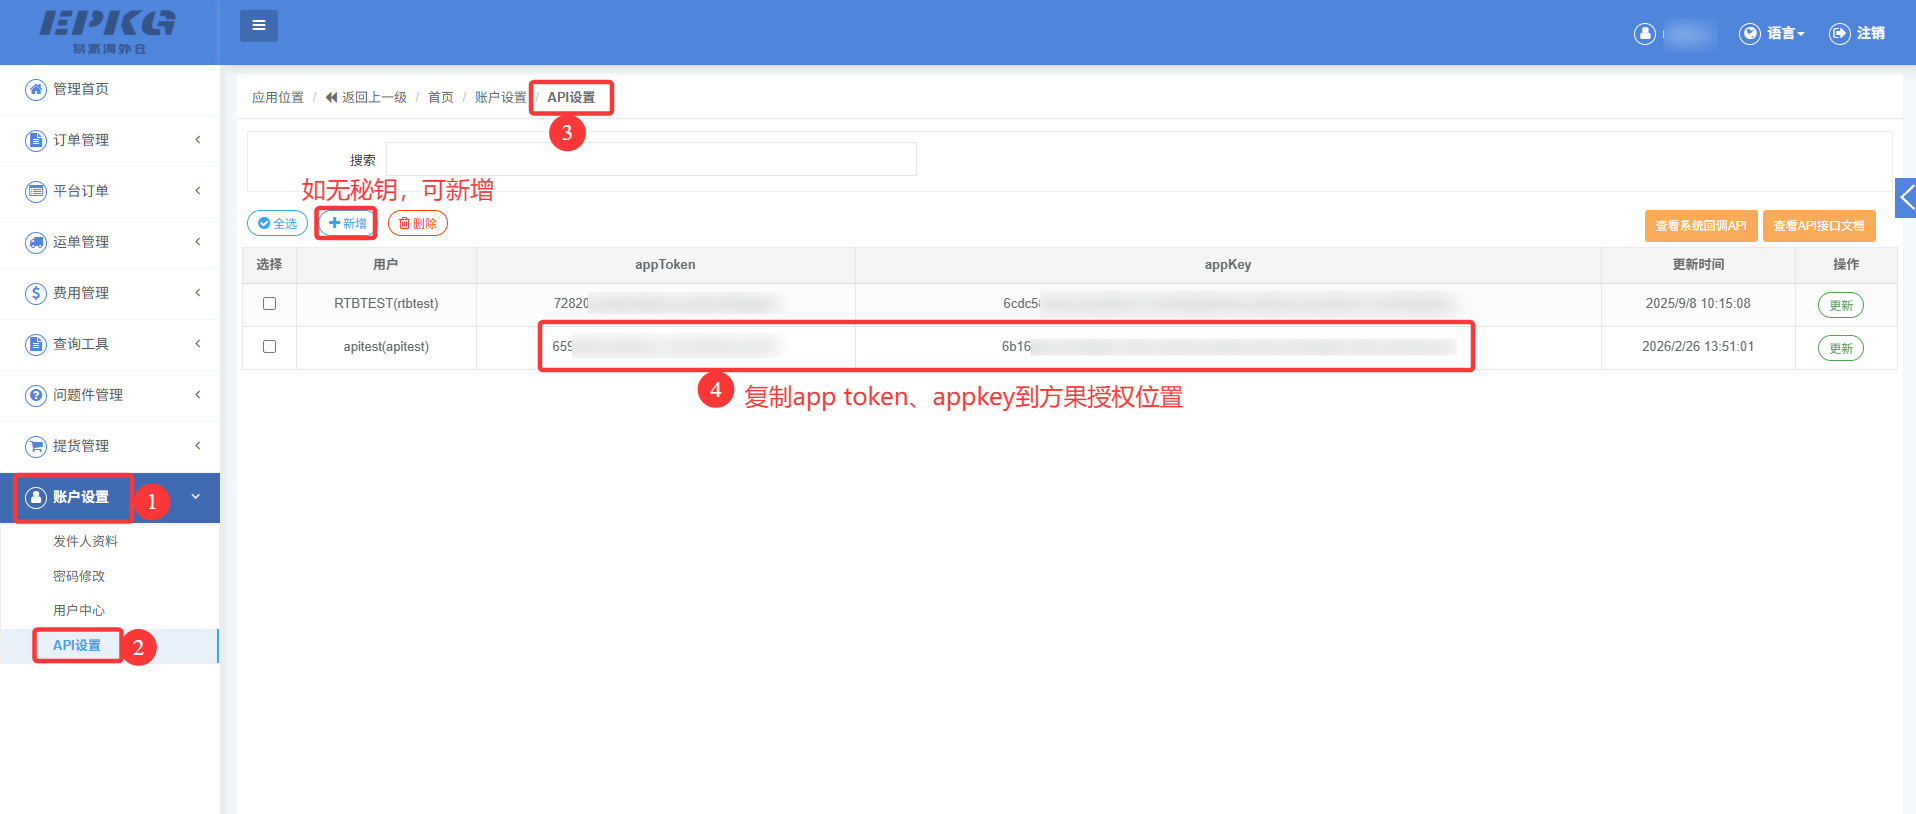
Task: Click 查看API接口文档 button
Action: [x=1819, y=226]
